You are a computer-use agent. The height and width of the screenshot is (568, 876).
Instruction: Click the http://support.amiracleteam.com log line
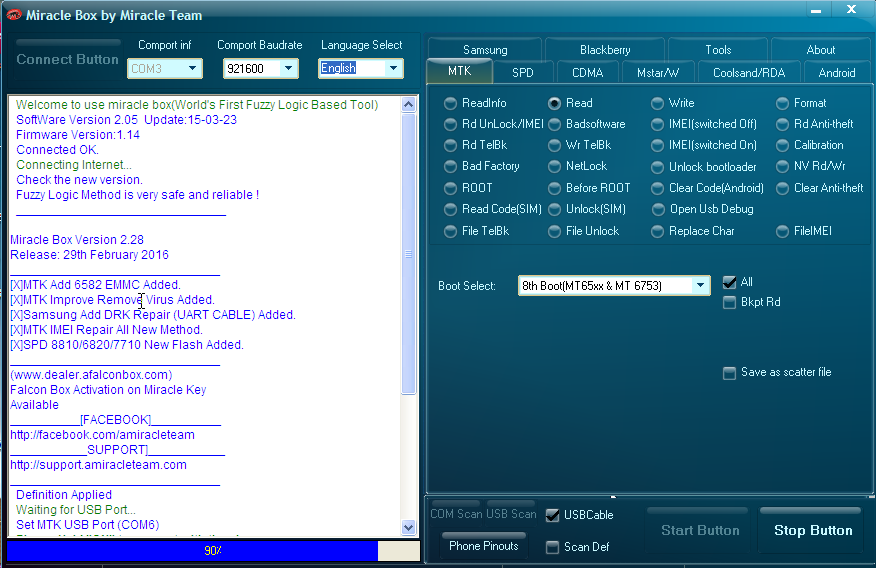98,465
